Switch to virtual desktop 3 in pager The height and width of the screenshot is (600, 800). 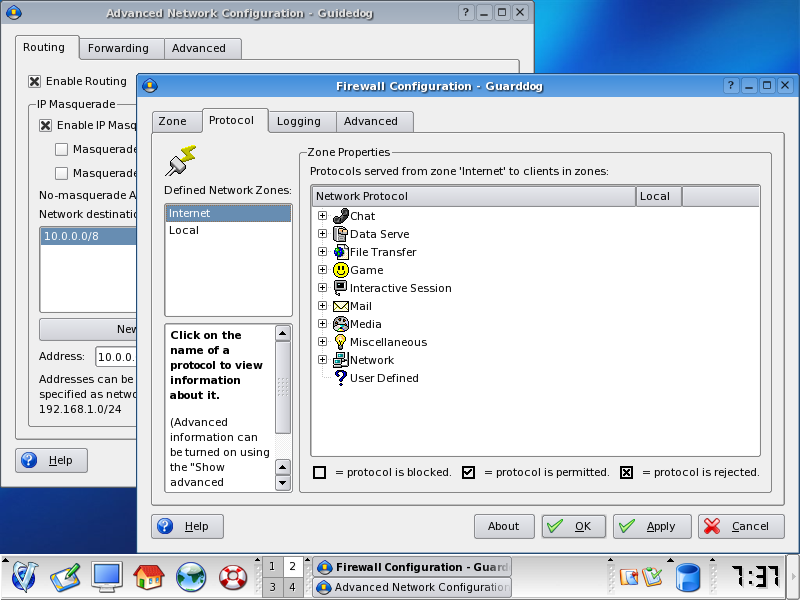click(271, 587)
